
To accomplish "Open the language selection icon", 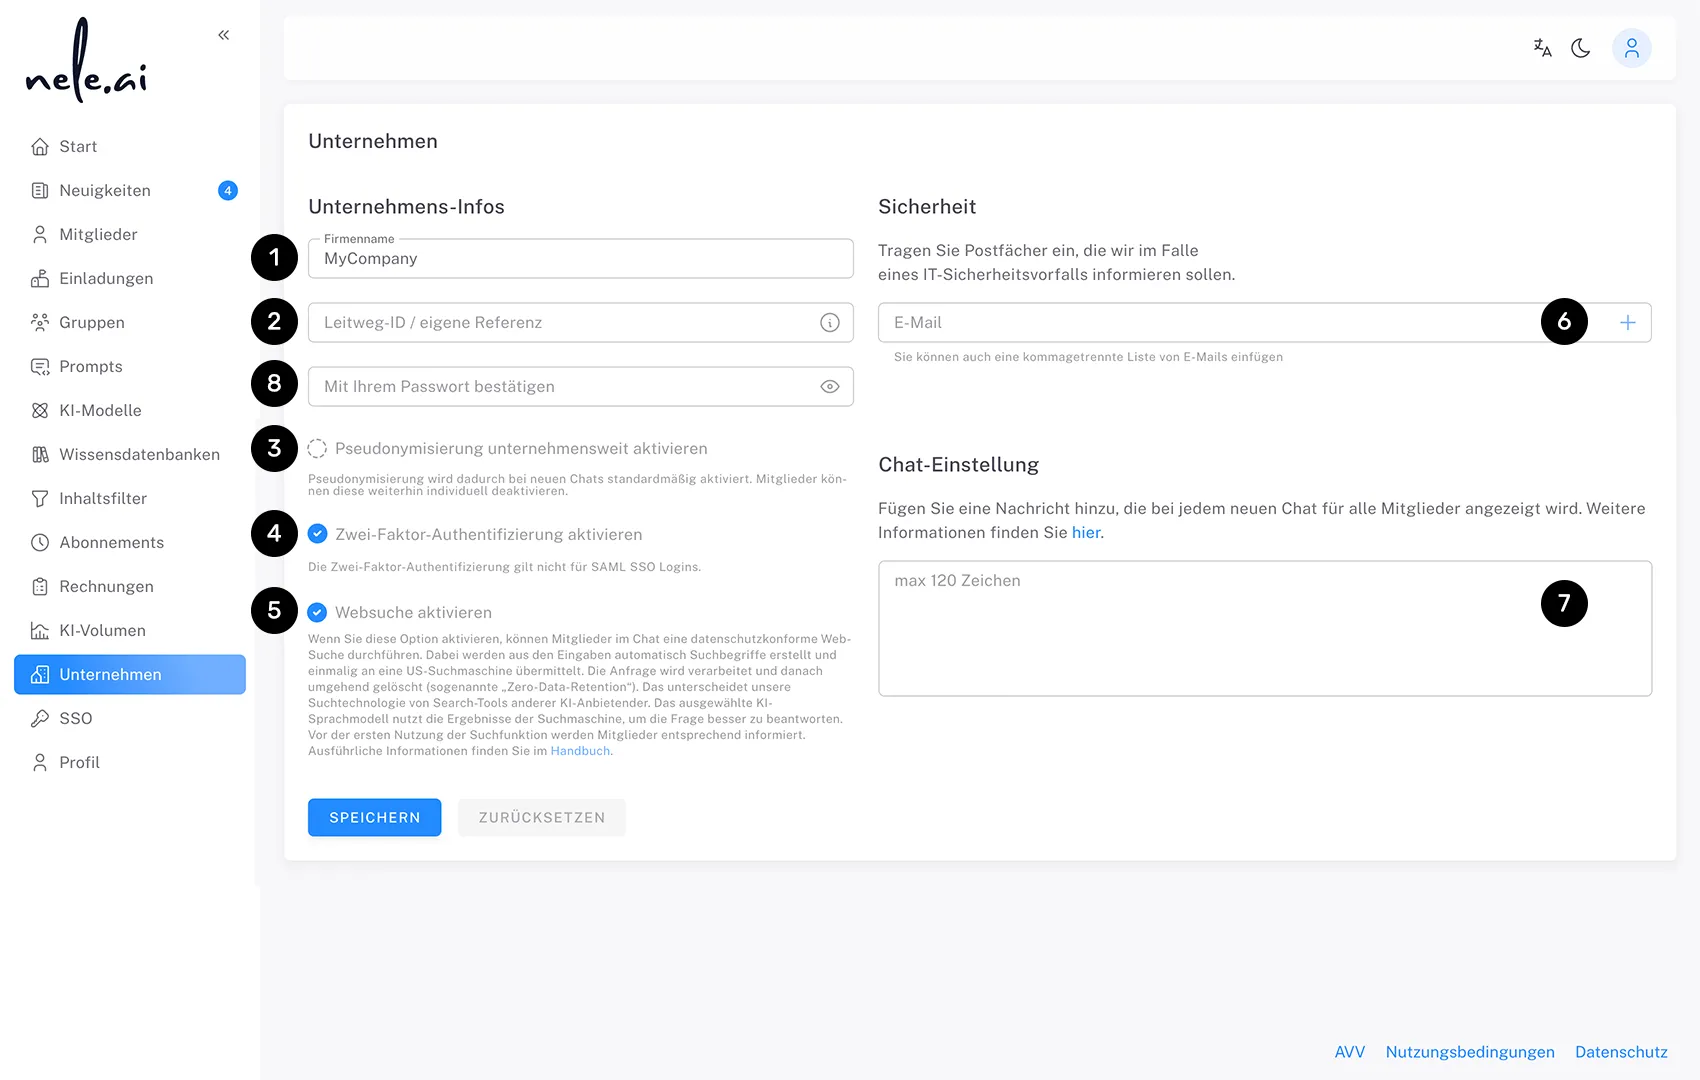I will (1541, 47).
